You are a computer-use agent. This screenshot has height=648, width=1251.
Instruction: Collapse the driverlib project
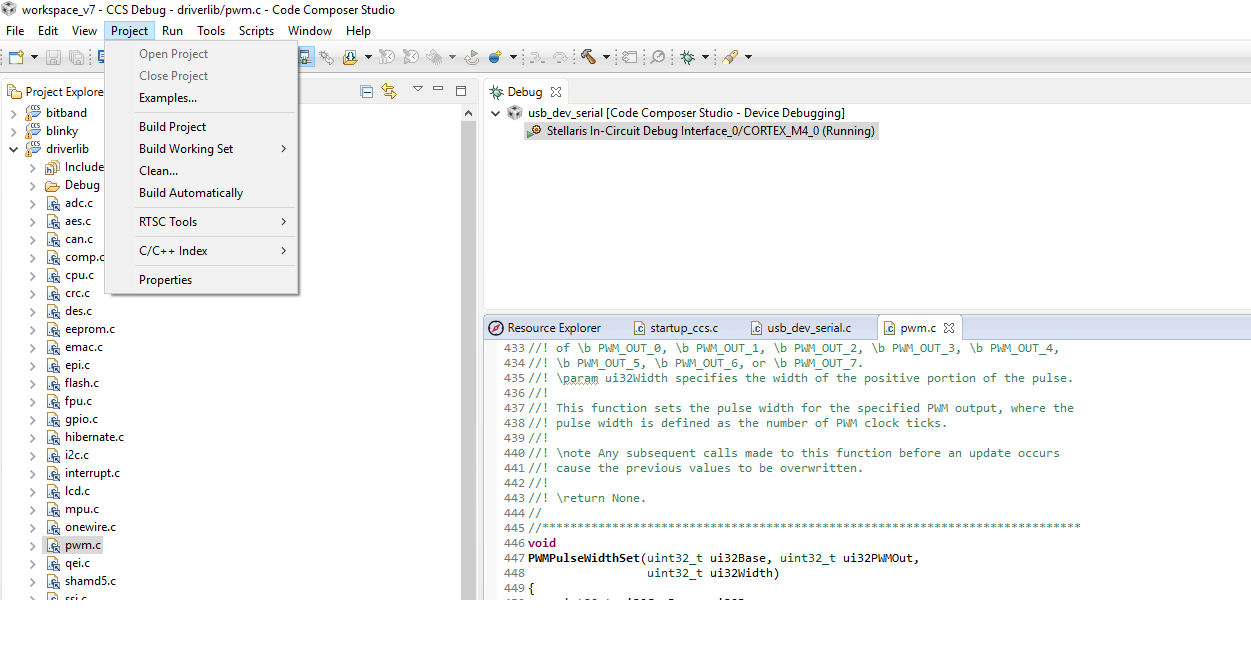coord(13,149)
